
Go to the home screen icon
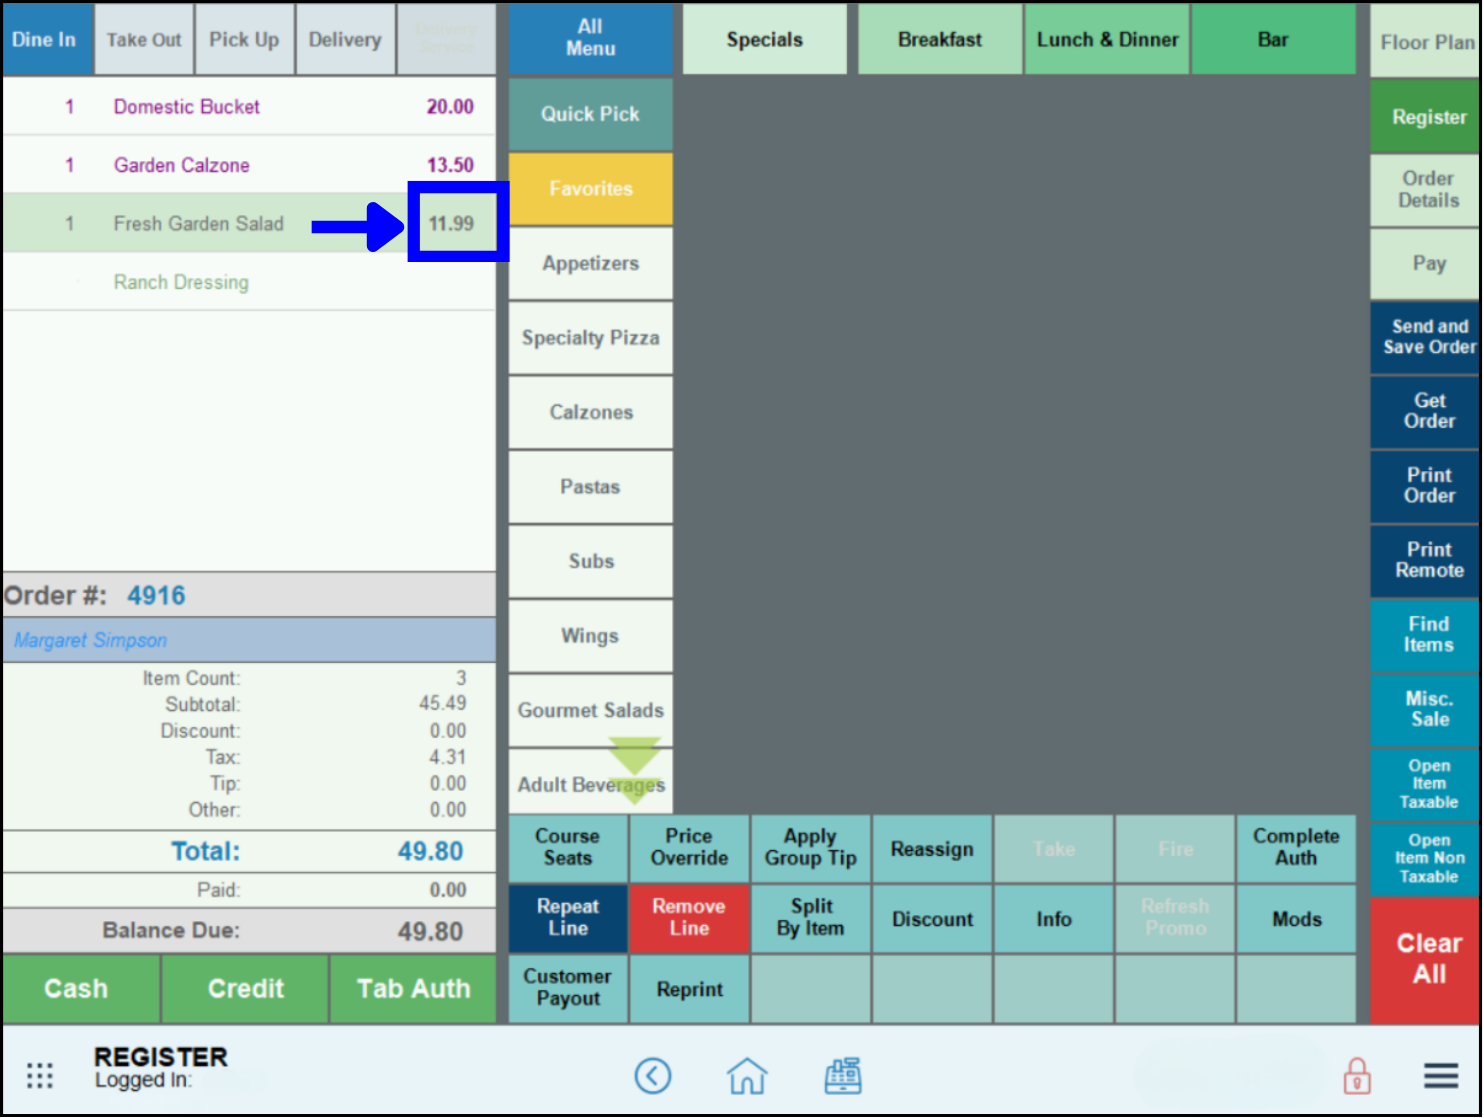tap(747, 1076)
